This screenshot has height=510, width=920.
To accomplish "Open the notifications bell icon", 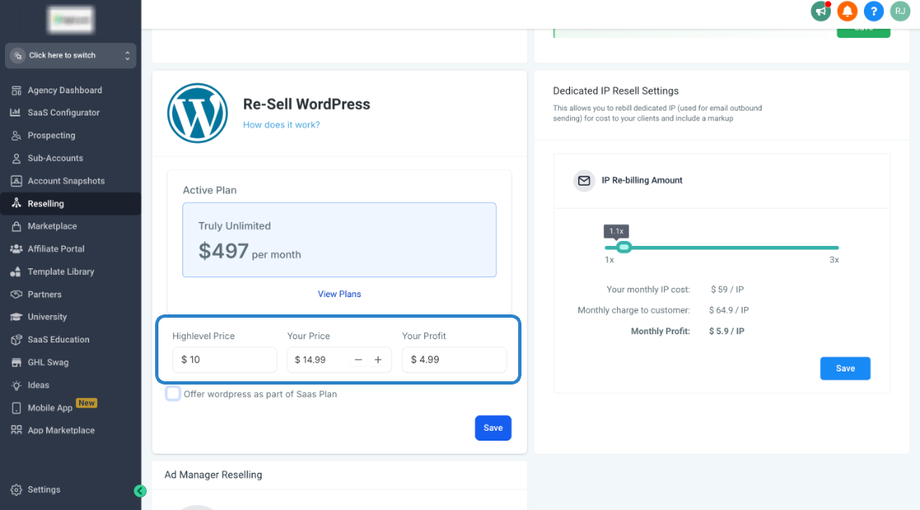I will 847,11.
